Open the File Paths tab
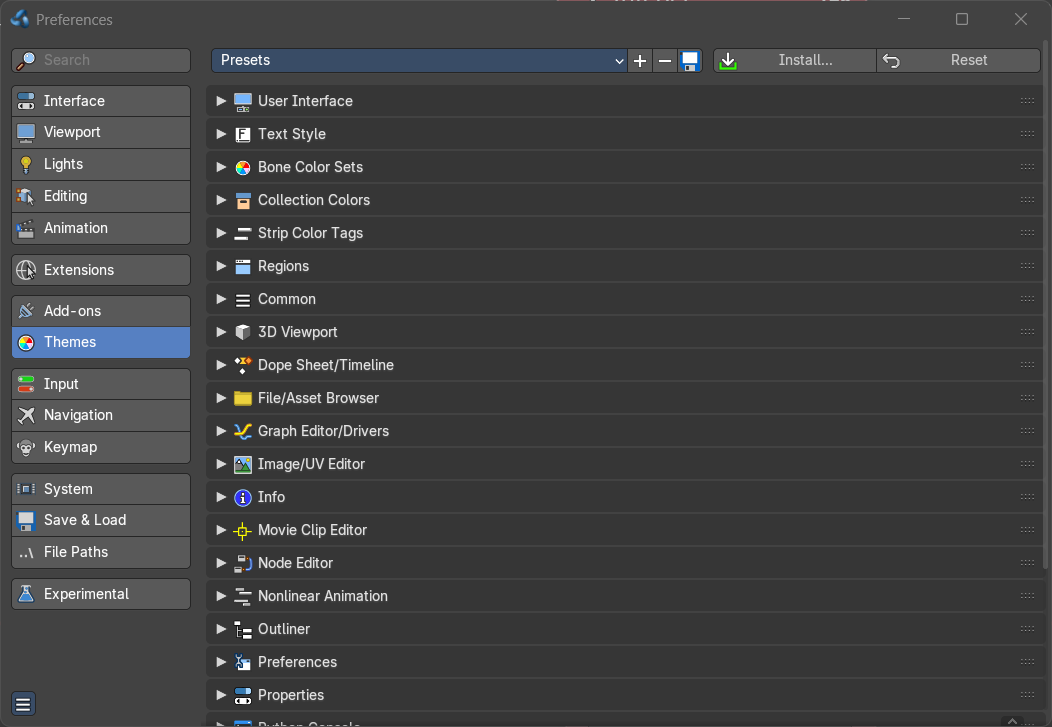 pos(101,552)
